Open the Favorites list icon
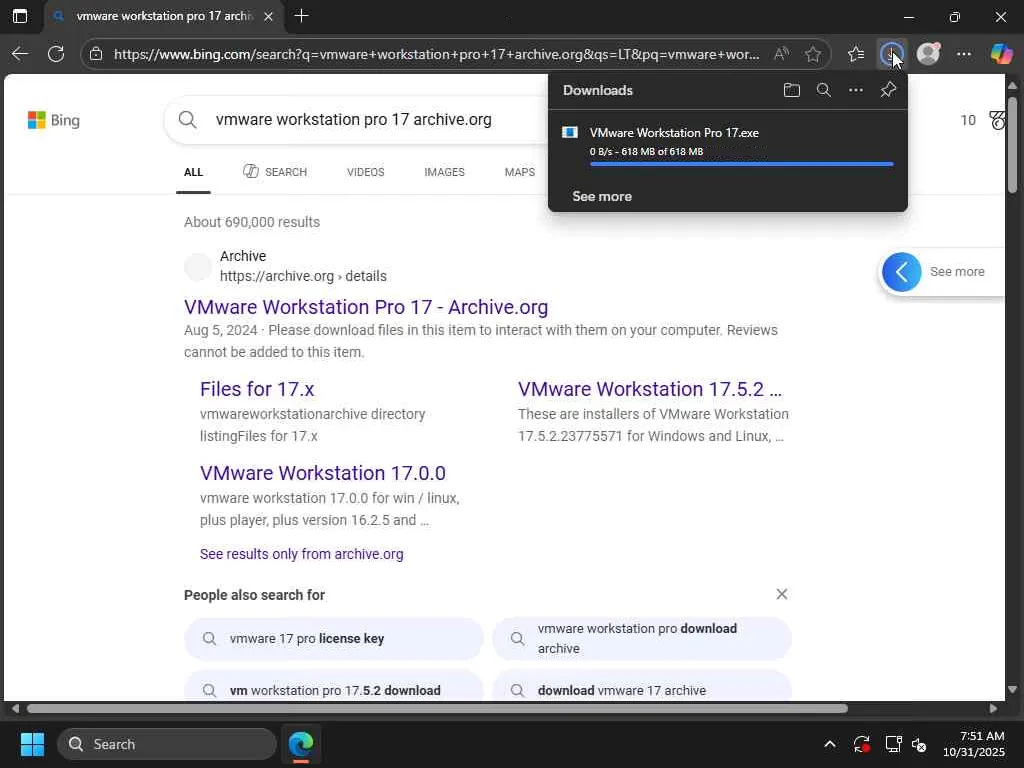The image size is (1024, 768). click(x=856, y=54)
